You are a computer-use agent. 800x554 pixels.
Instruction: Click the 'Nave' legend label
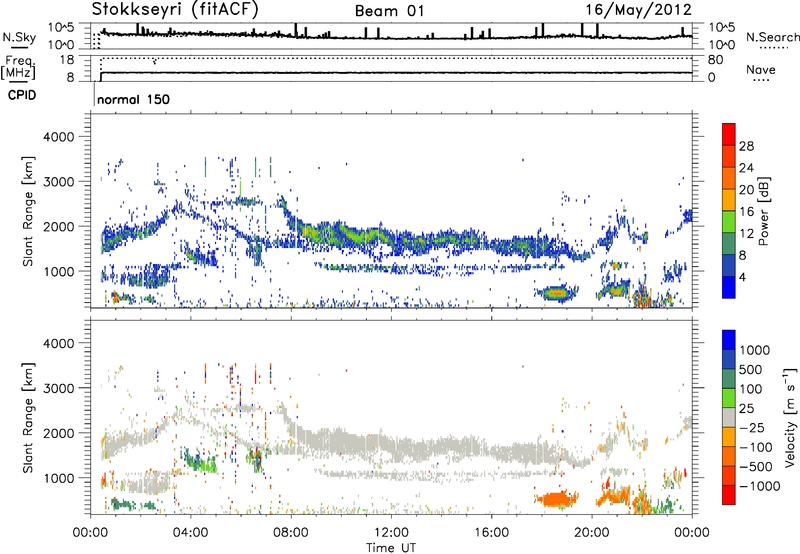click(x=760, y=69)
